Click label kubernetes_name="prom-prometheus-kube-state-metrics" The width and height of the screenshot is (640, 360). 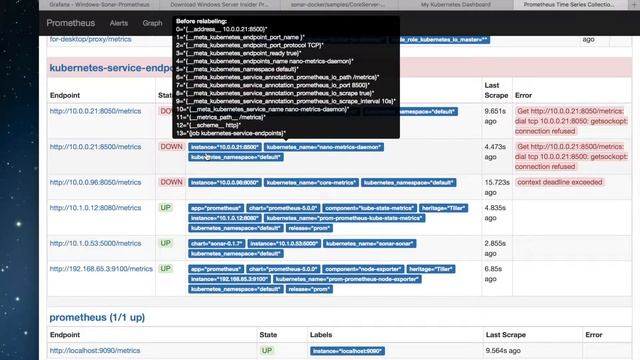pyautogui.click(x=344, y=218)
